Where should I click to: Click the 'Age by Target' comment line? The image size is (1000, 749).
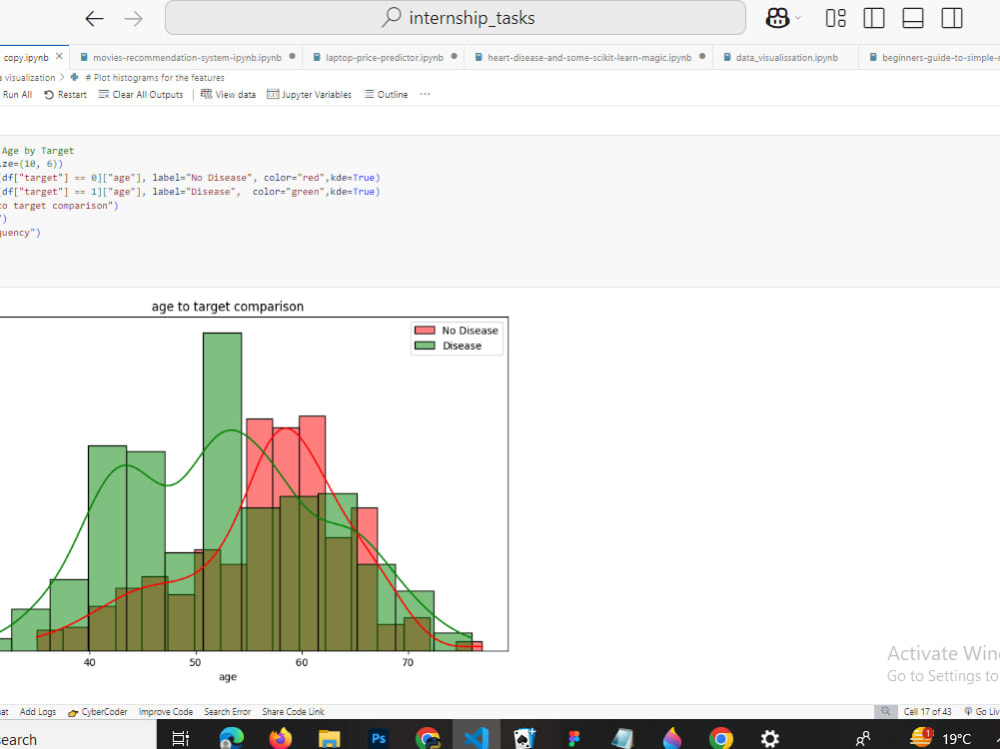[x=38, y=151]
